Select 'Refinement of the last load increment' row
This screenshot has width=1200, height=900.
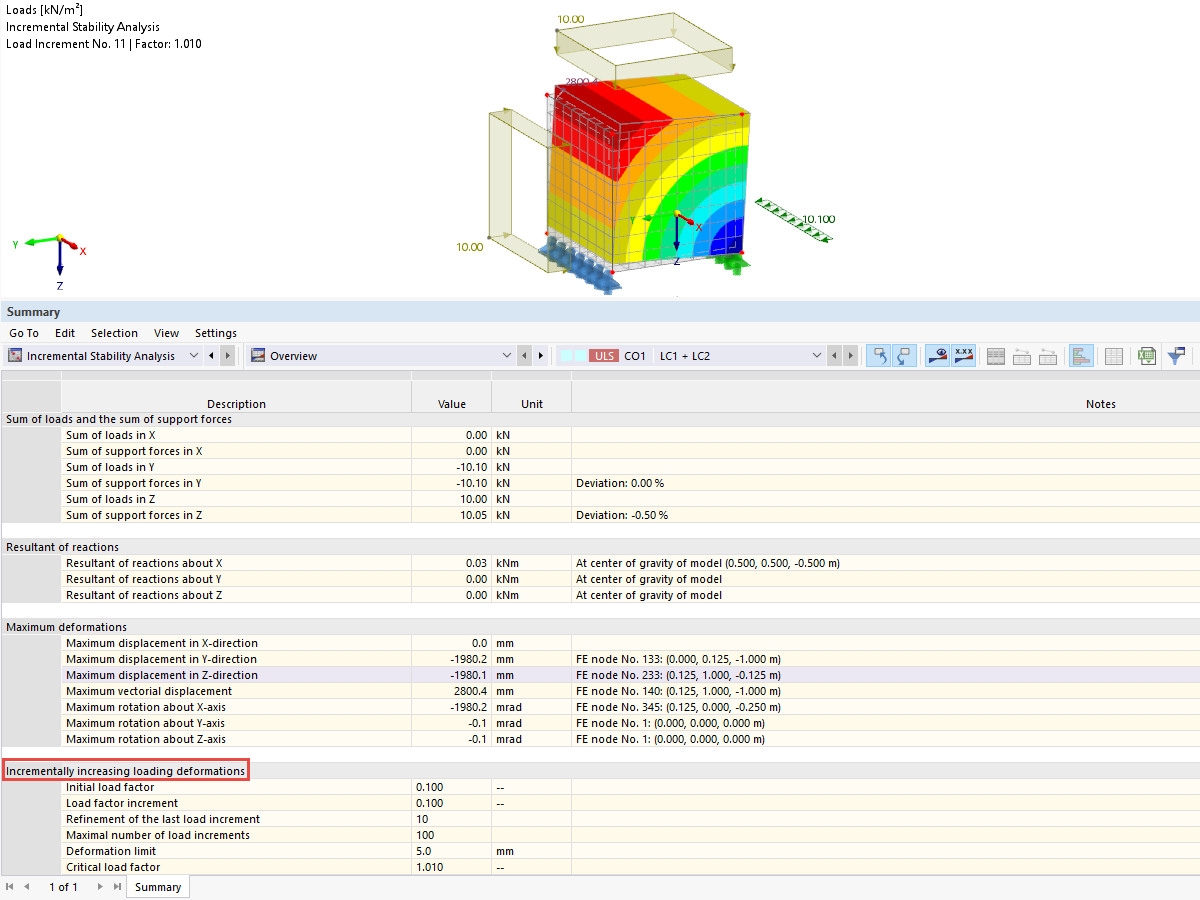coord(600,819)
